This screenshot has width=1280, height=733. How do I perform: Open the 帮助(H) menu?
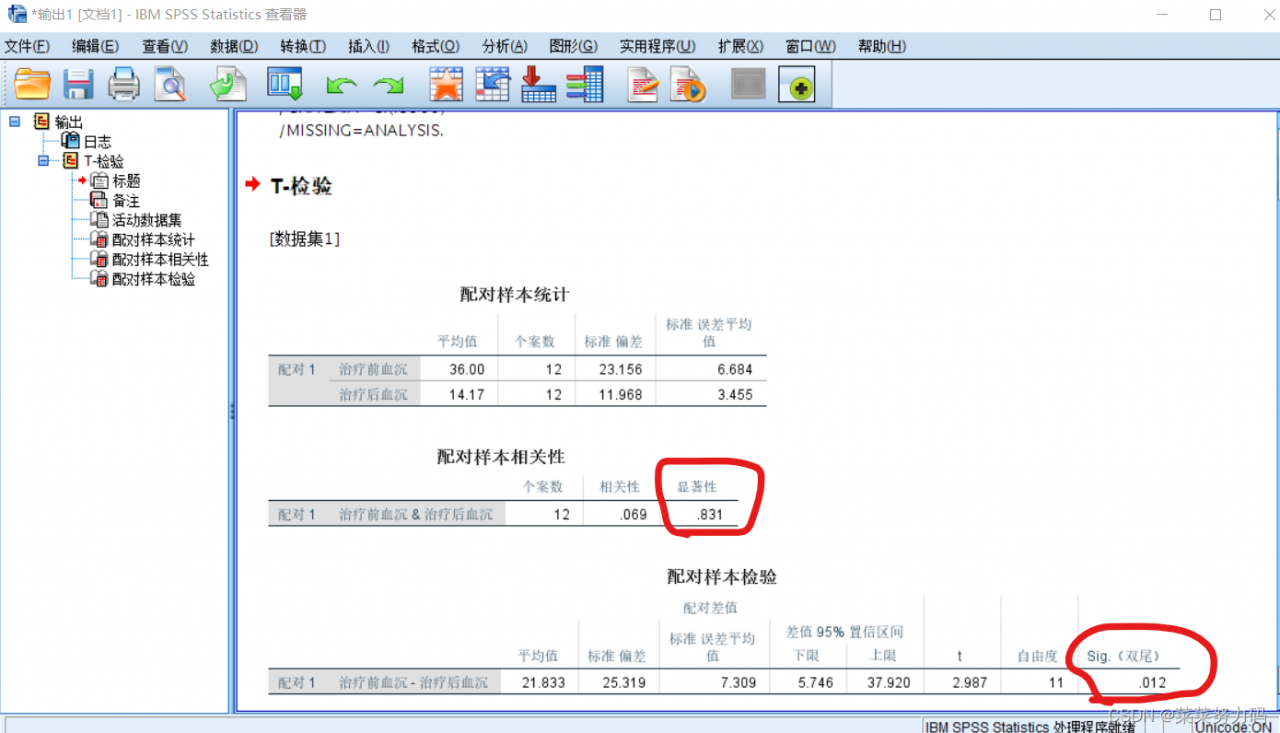click(882, 47)
